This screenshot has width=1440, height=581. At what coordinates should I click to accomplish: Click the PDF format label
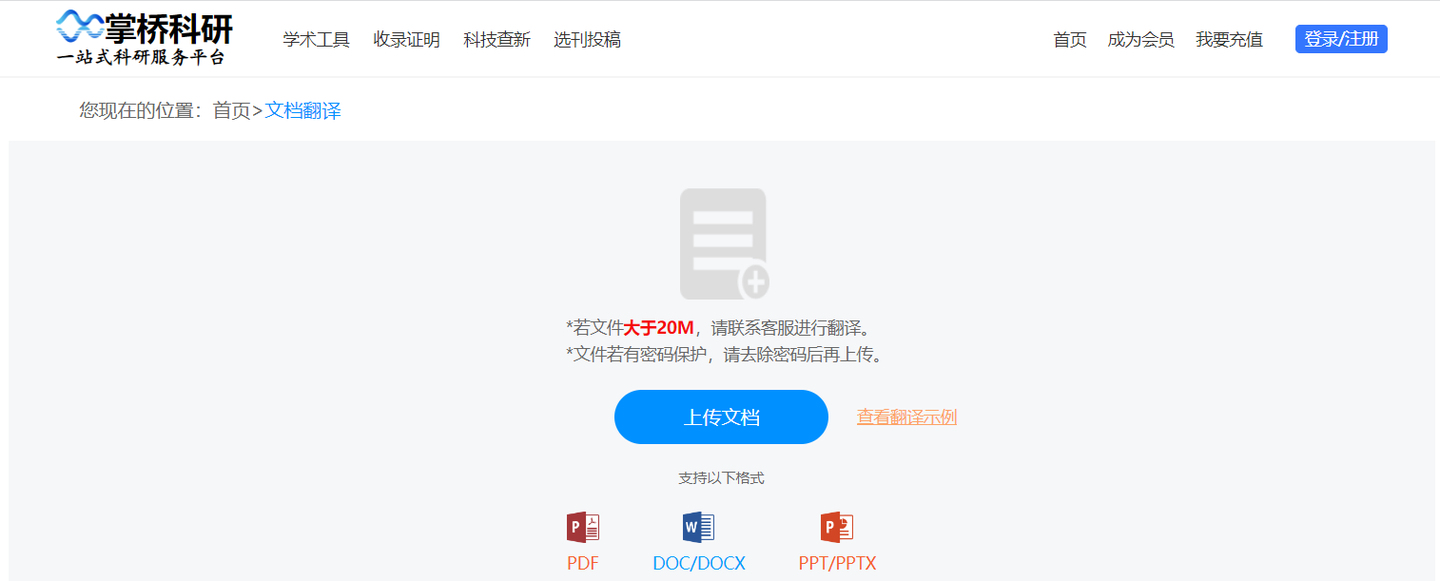[583, 563]
